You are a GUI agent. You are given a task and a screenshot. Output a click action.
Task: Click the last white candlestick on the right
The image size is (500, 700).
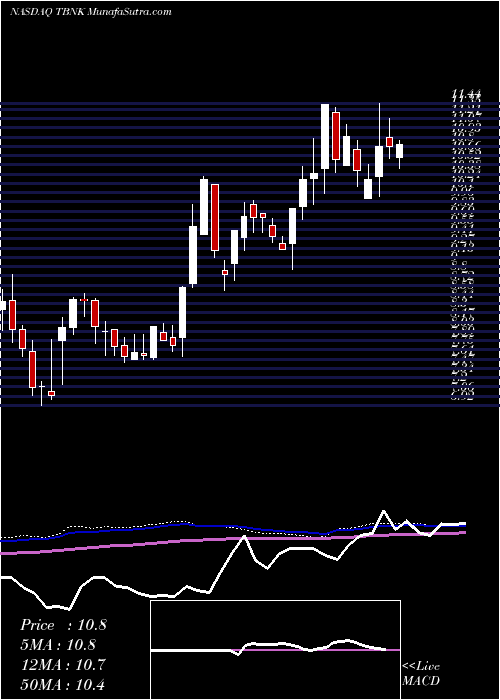pyautogui.click(x=399, y=150)
